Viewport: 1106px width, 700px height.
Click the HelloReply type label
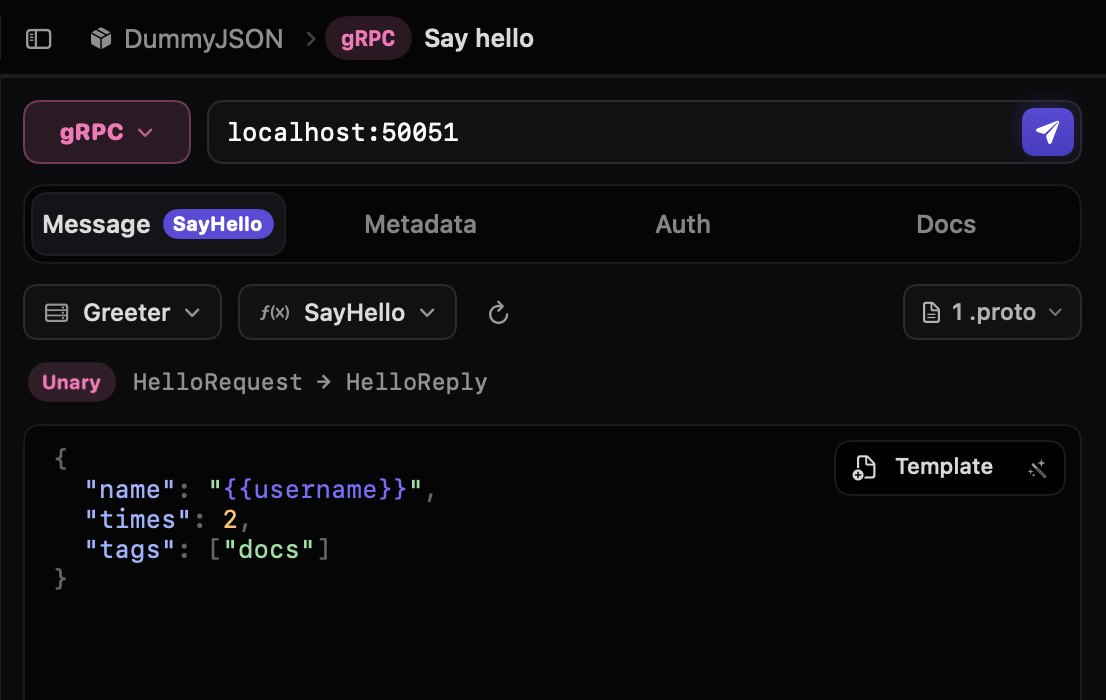coord(416,382)
